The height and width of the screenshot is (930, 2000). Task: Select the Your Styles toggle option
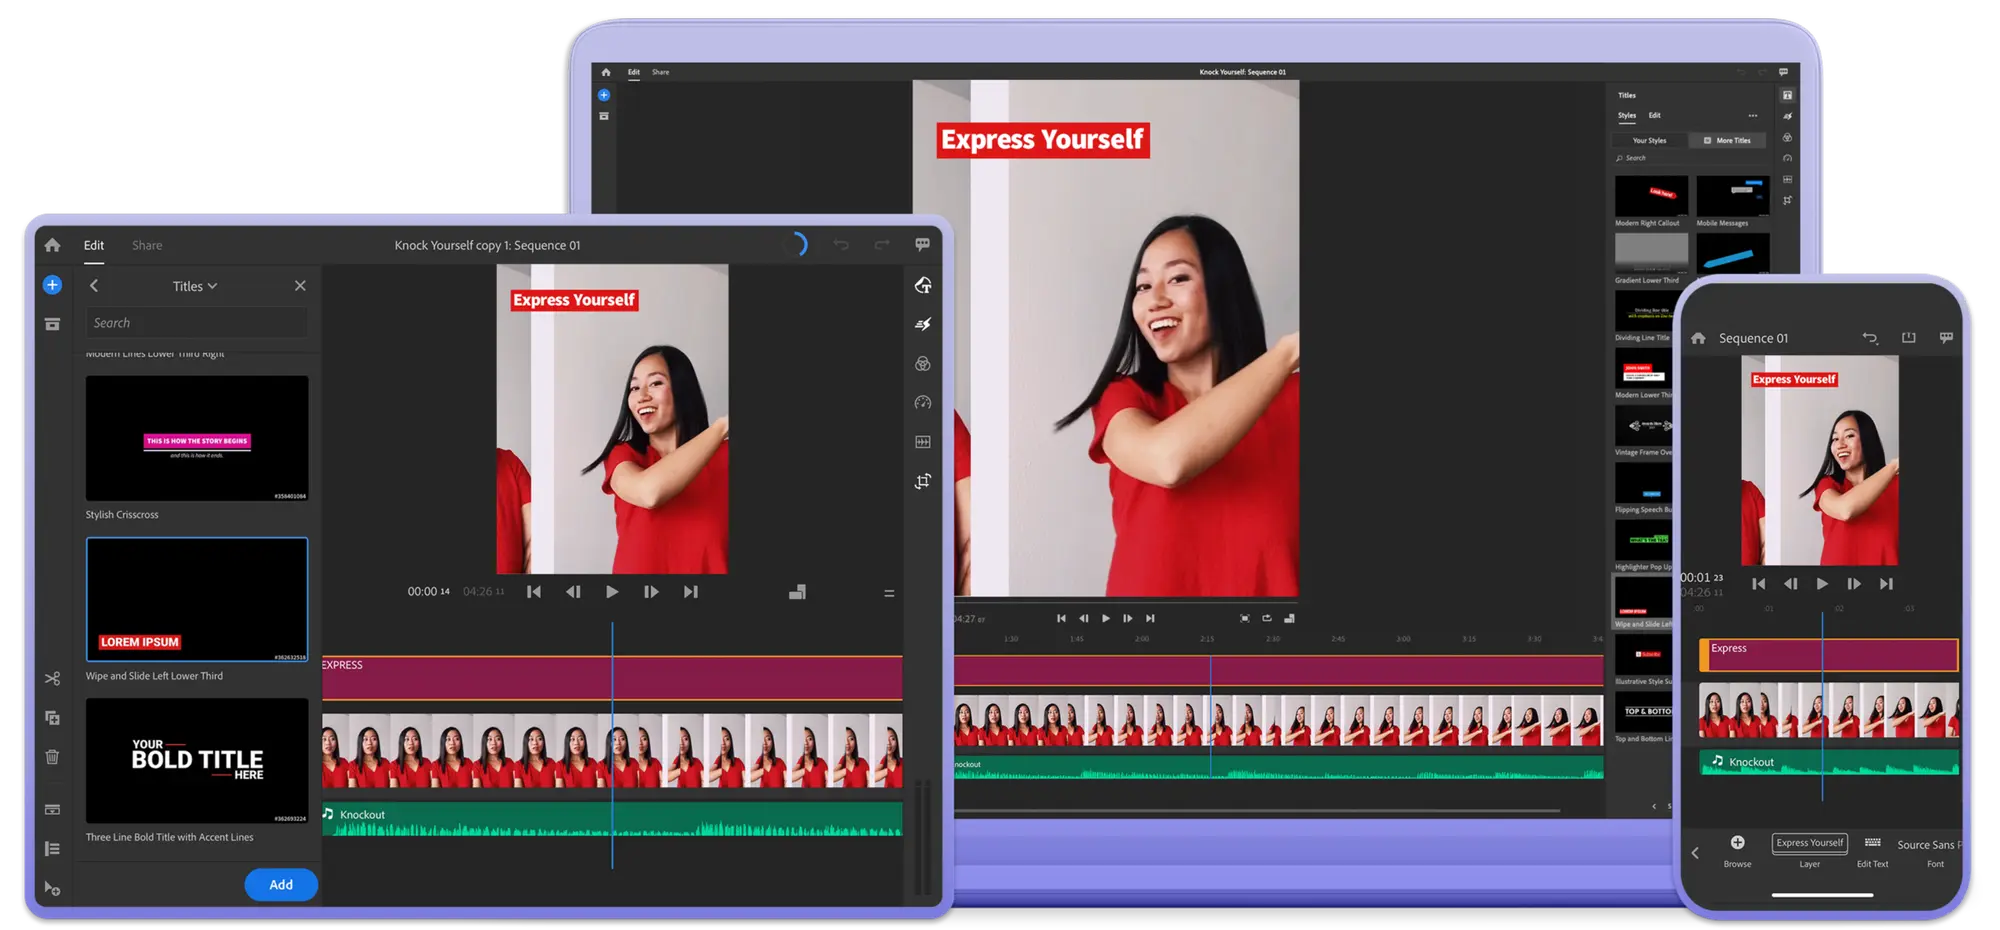(1648, 140)
